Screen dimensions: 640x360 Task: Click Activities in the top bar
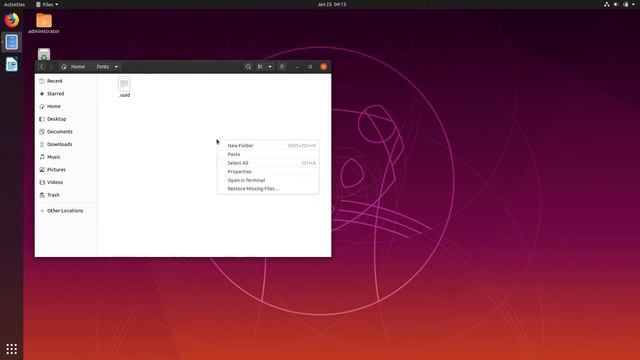(14, 4)
